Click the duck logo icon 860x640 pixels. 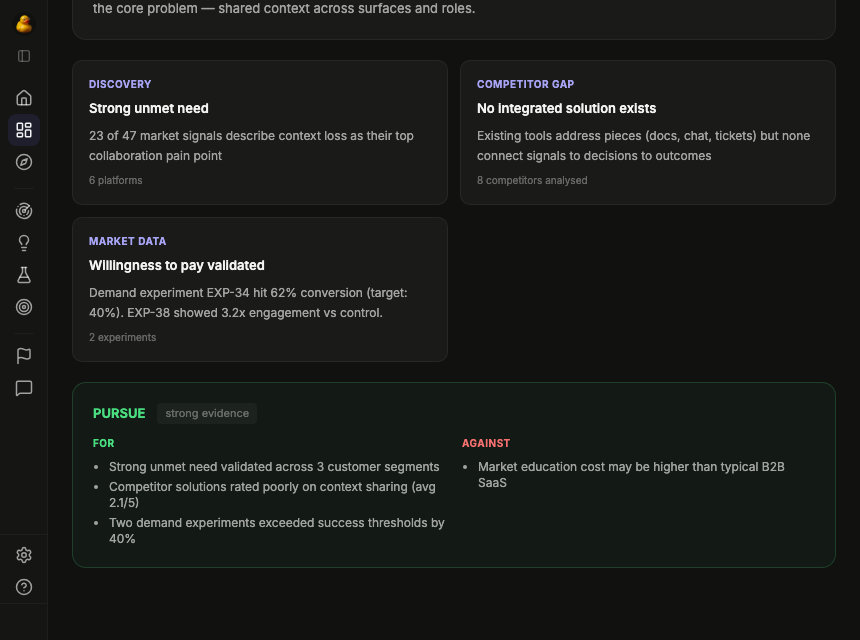pyautogui.click(x=24, y=24)
